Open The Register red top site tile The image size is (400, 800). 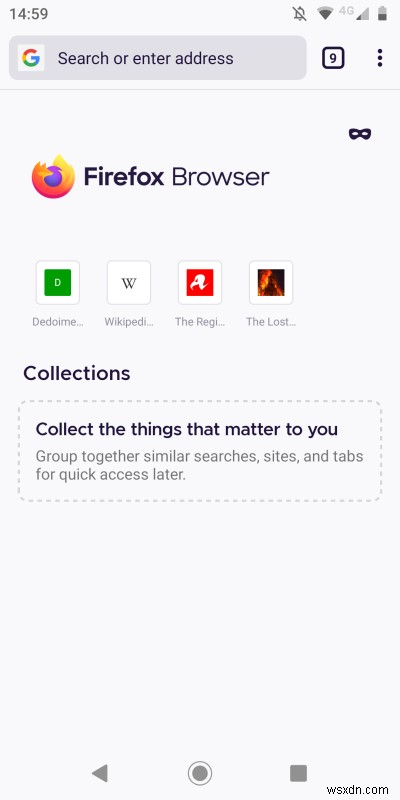coord(199,283)
